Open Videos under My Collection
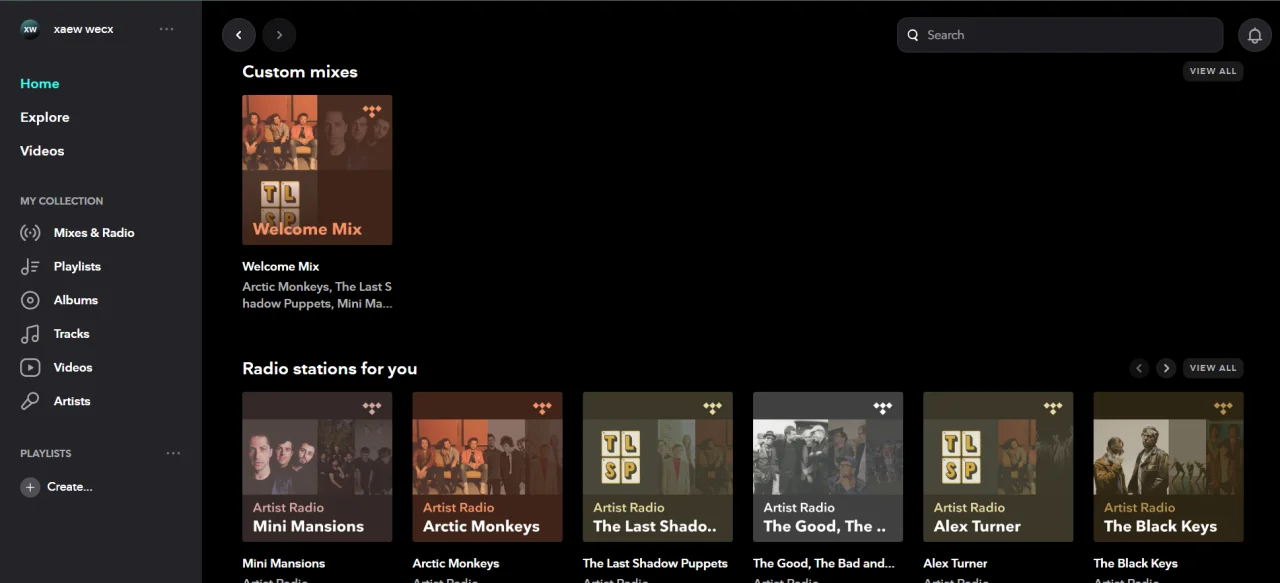1280x583 pixels. click(72, 367)
